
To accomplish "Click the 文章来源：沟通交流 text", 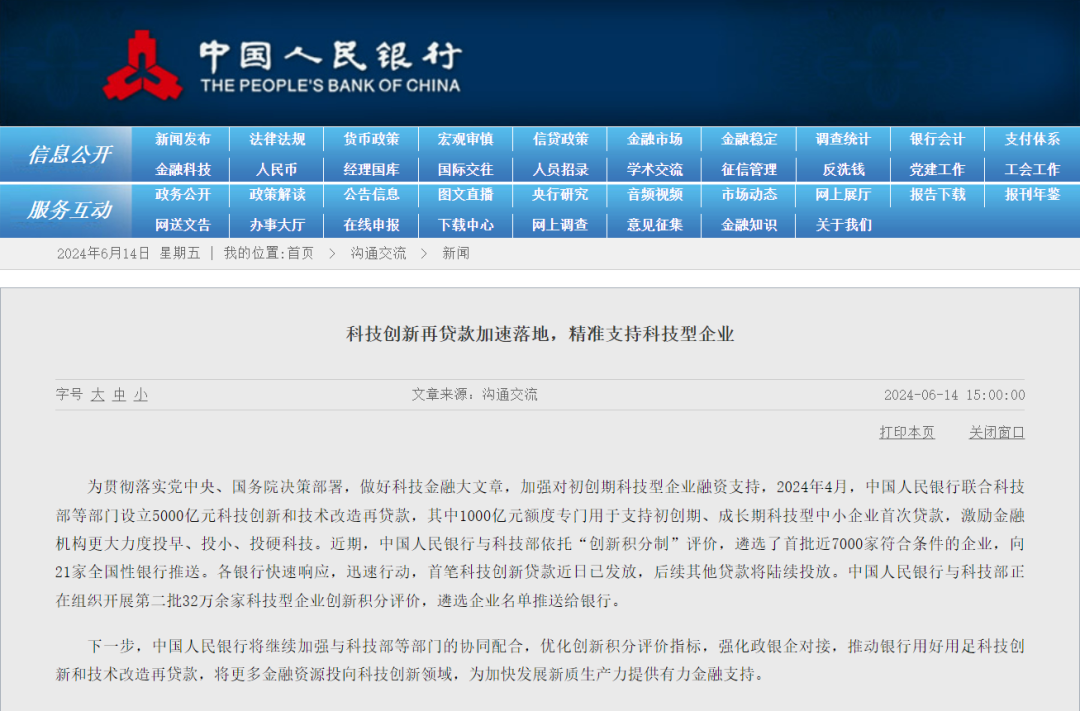I will coord(475,395).
